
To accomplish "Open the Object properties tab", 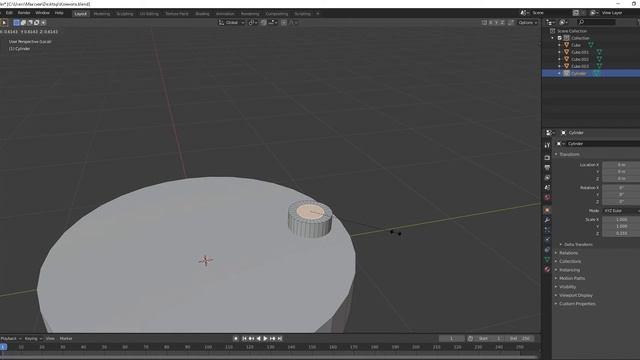I will coord(547,210).
